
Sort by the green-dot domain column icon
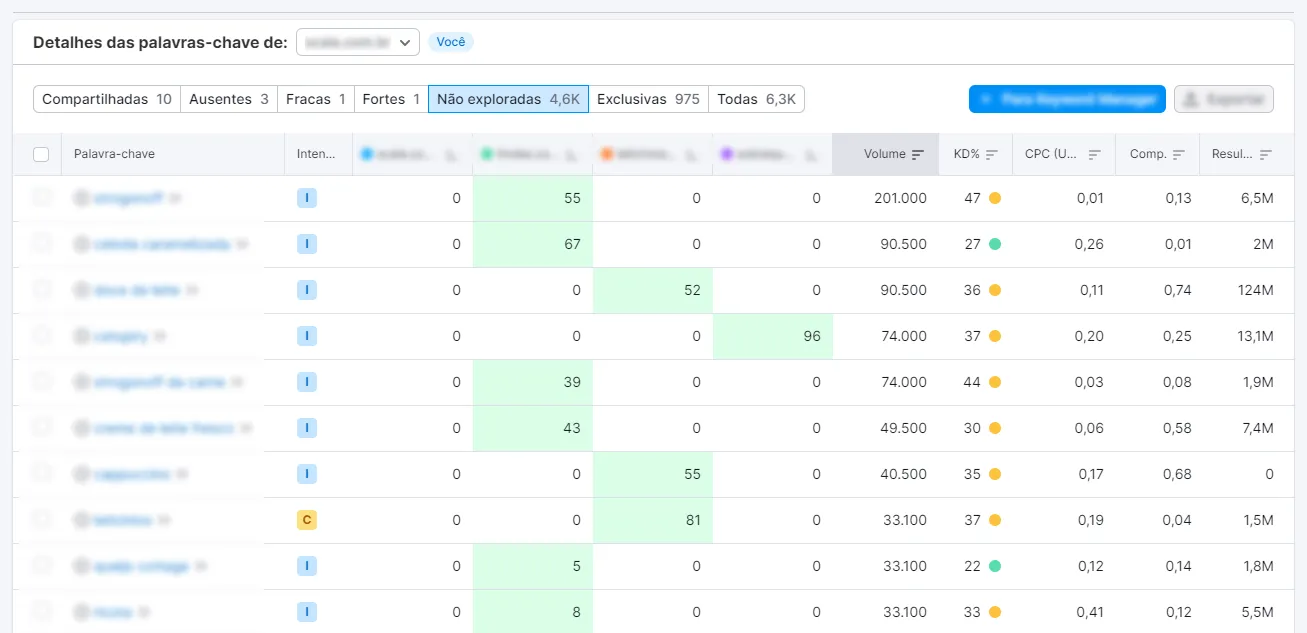click(572, 155)
